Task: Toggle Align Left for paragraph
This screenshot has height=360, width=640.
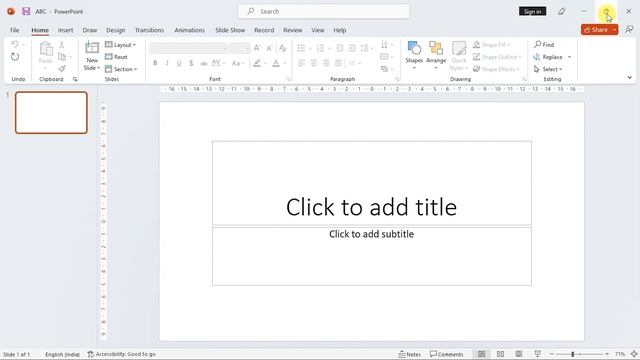Action: 302,63
